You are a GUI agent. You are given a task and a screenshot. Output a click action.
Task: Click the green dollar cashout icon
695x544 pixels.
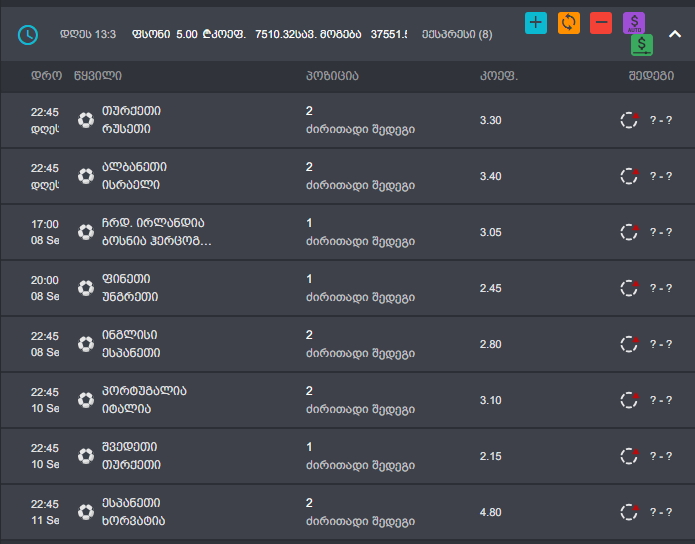[642, 45]
